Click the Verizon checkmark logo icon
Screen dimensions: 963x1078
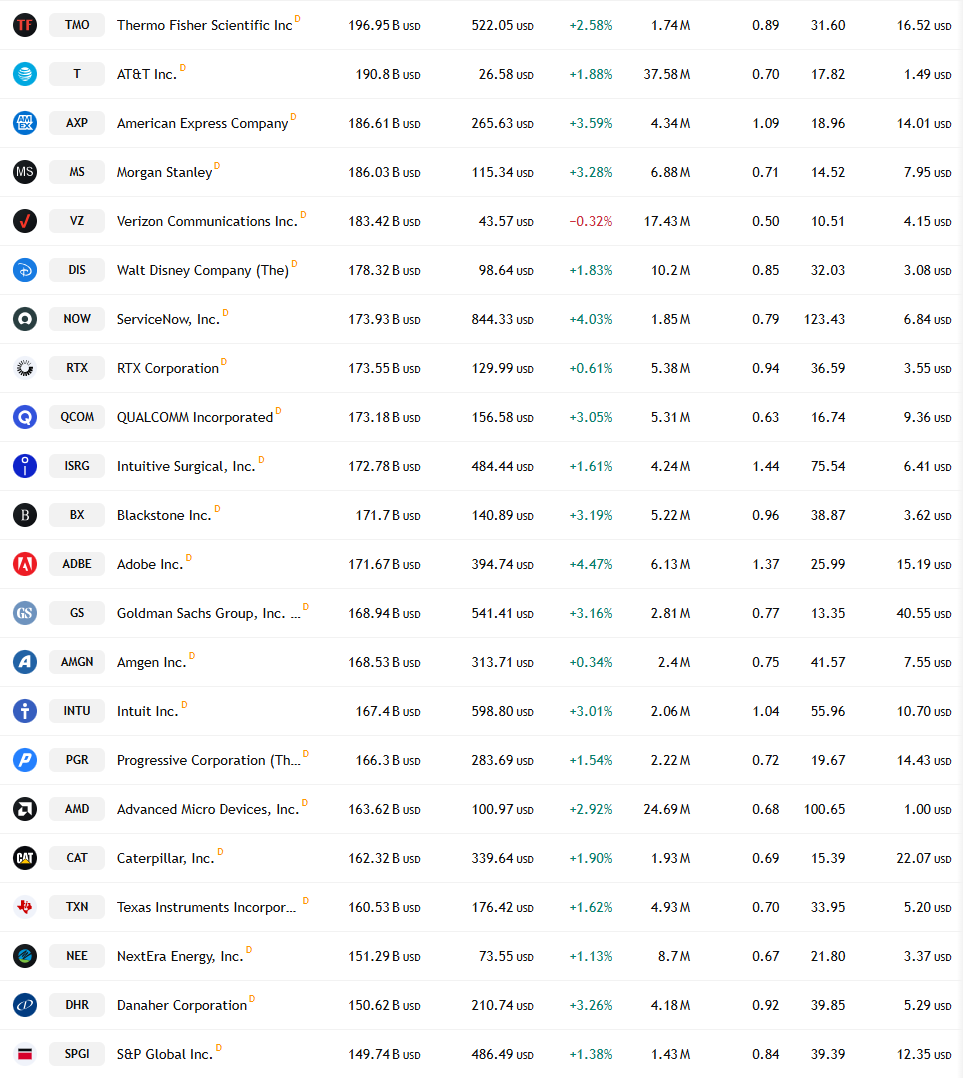coord(25,221)
